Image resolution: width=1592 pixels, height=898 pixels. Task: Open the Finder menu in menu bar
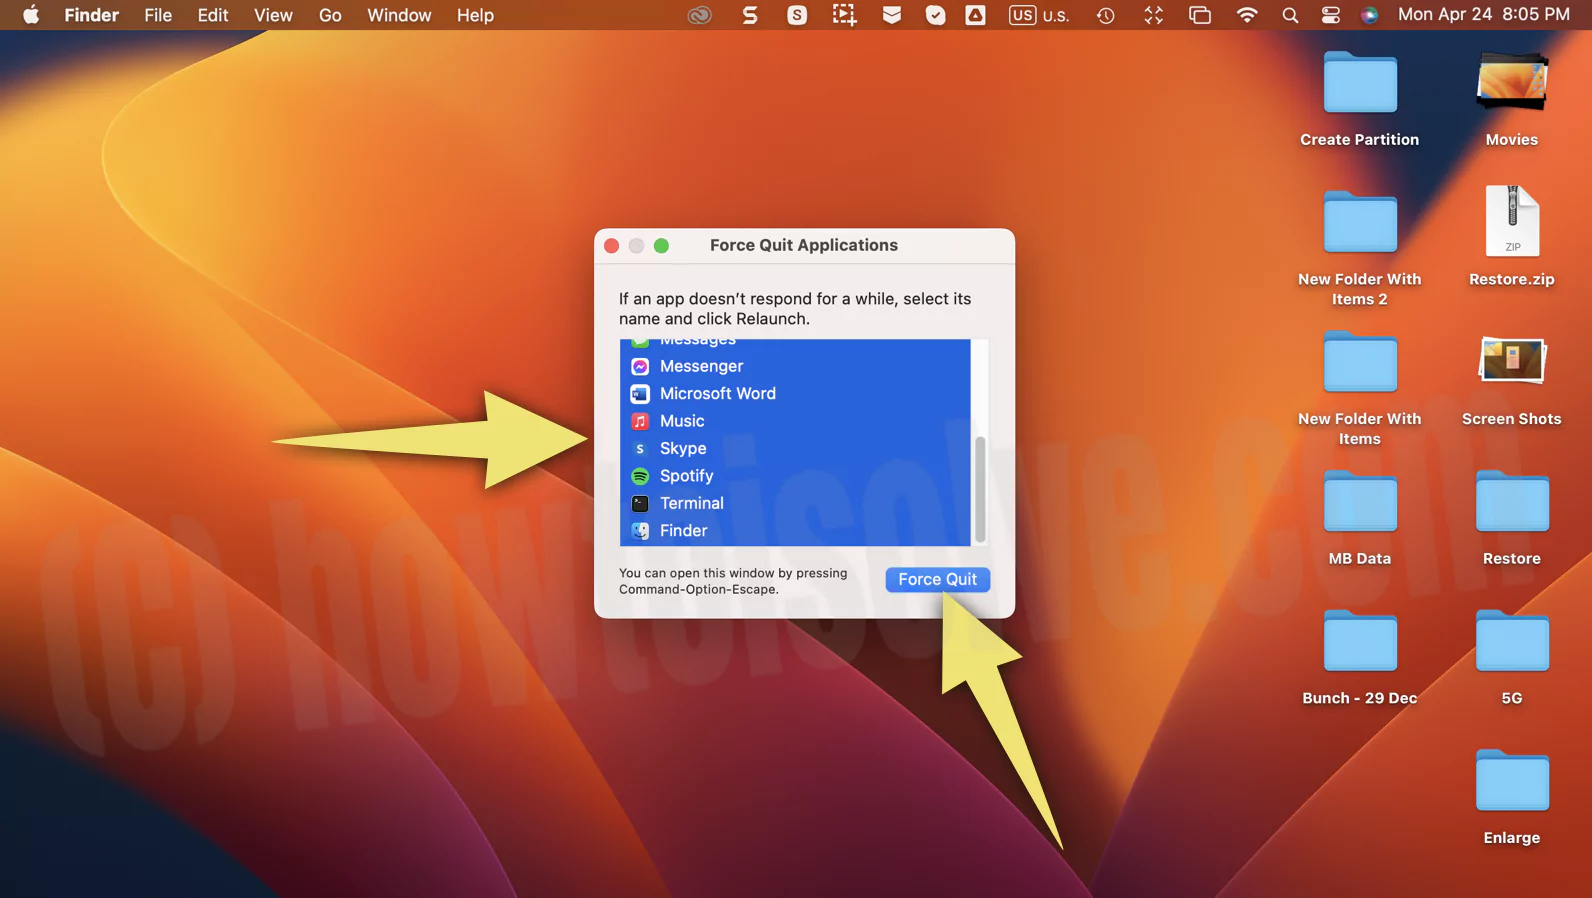click(x=91, y=15)
